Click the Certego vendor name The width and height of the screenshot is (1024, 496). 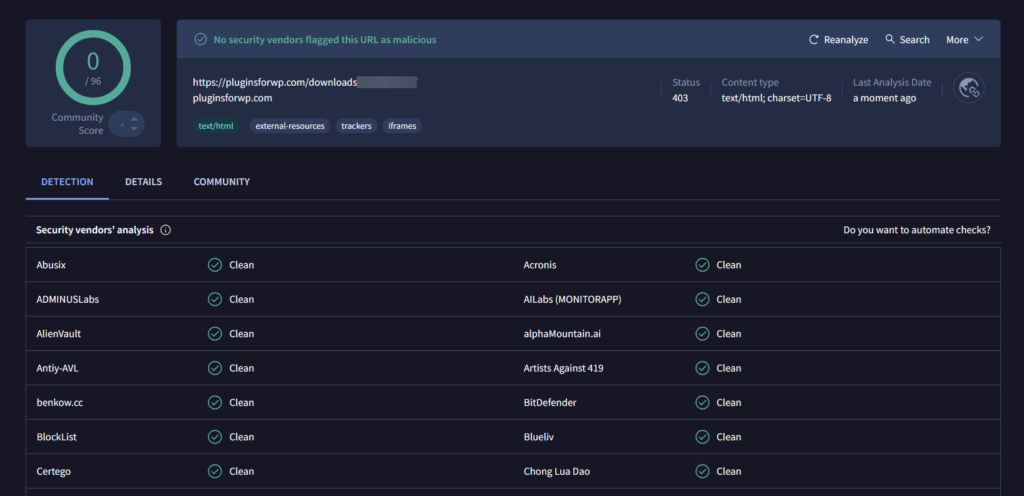(x=54, y=471)
